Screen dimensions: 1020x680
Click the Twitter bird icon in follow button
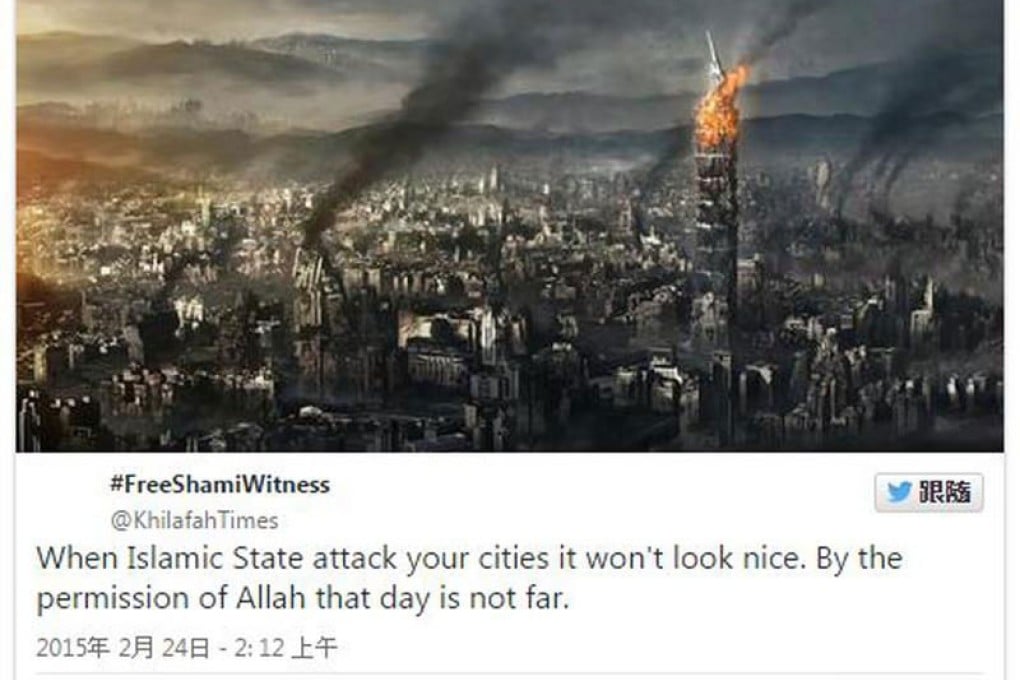click(x=898, y=493)
